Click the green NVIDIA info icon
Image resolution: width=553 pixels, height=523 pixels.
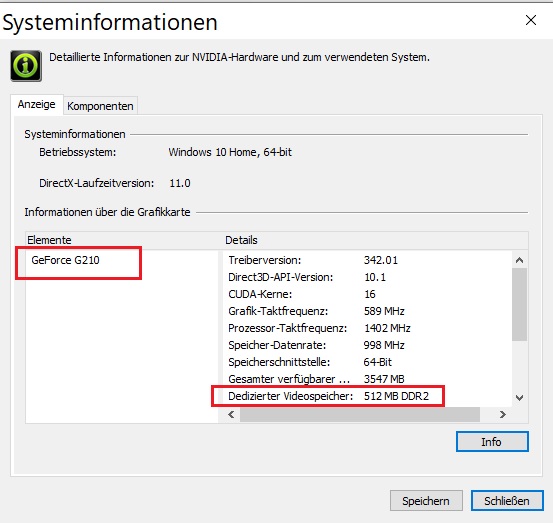[x=26, y=66]
